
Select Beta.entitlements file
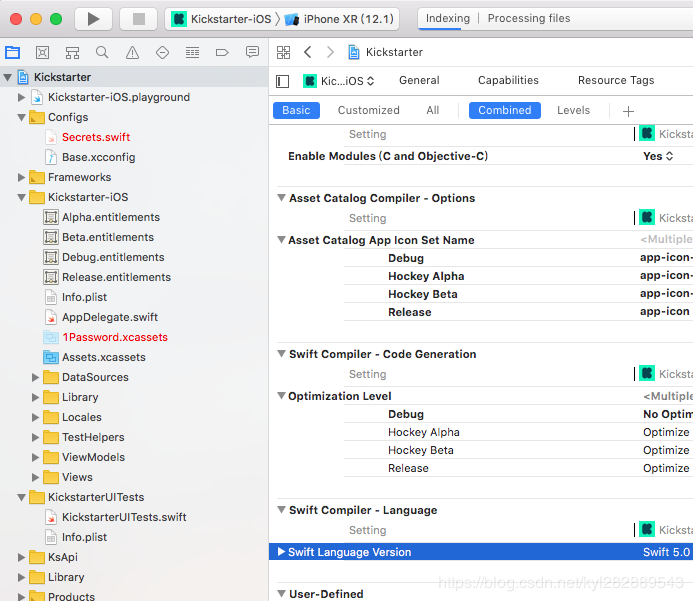[x=108, y=237]
